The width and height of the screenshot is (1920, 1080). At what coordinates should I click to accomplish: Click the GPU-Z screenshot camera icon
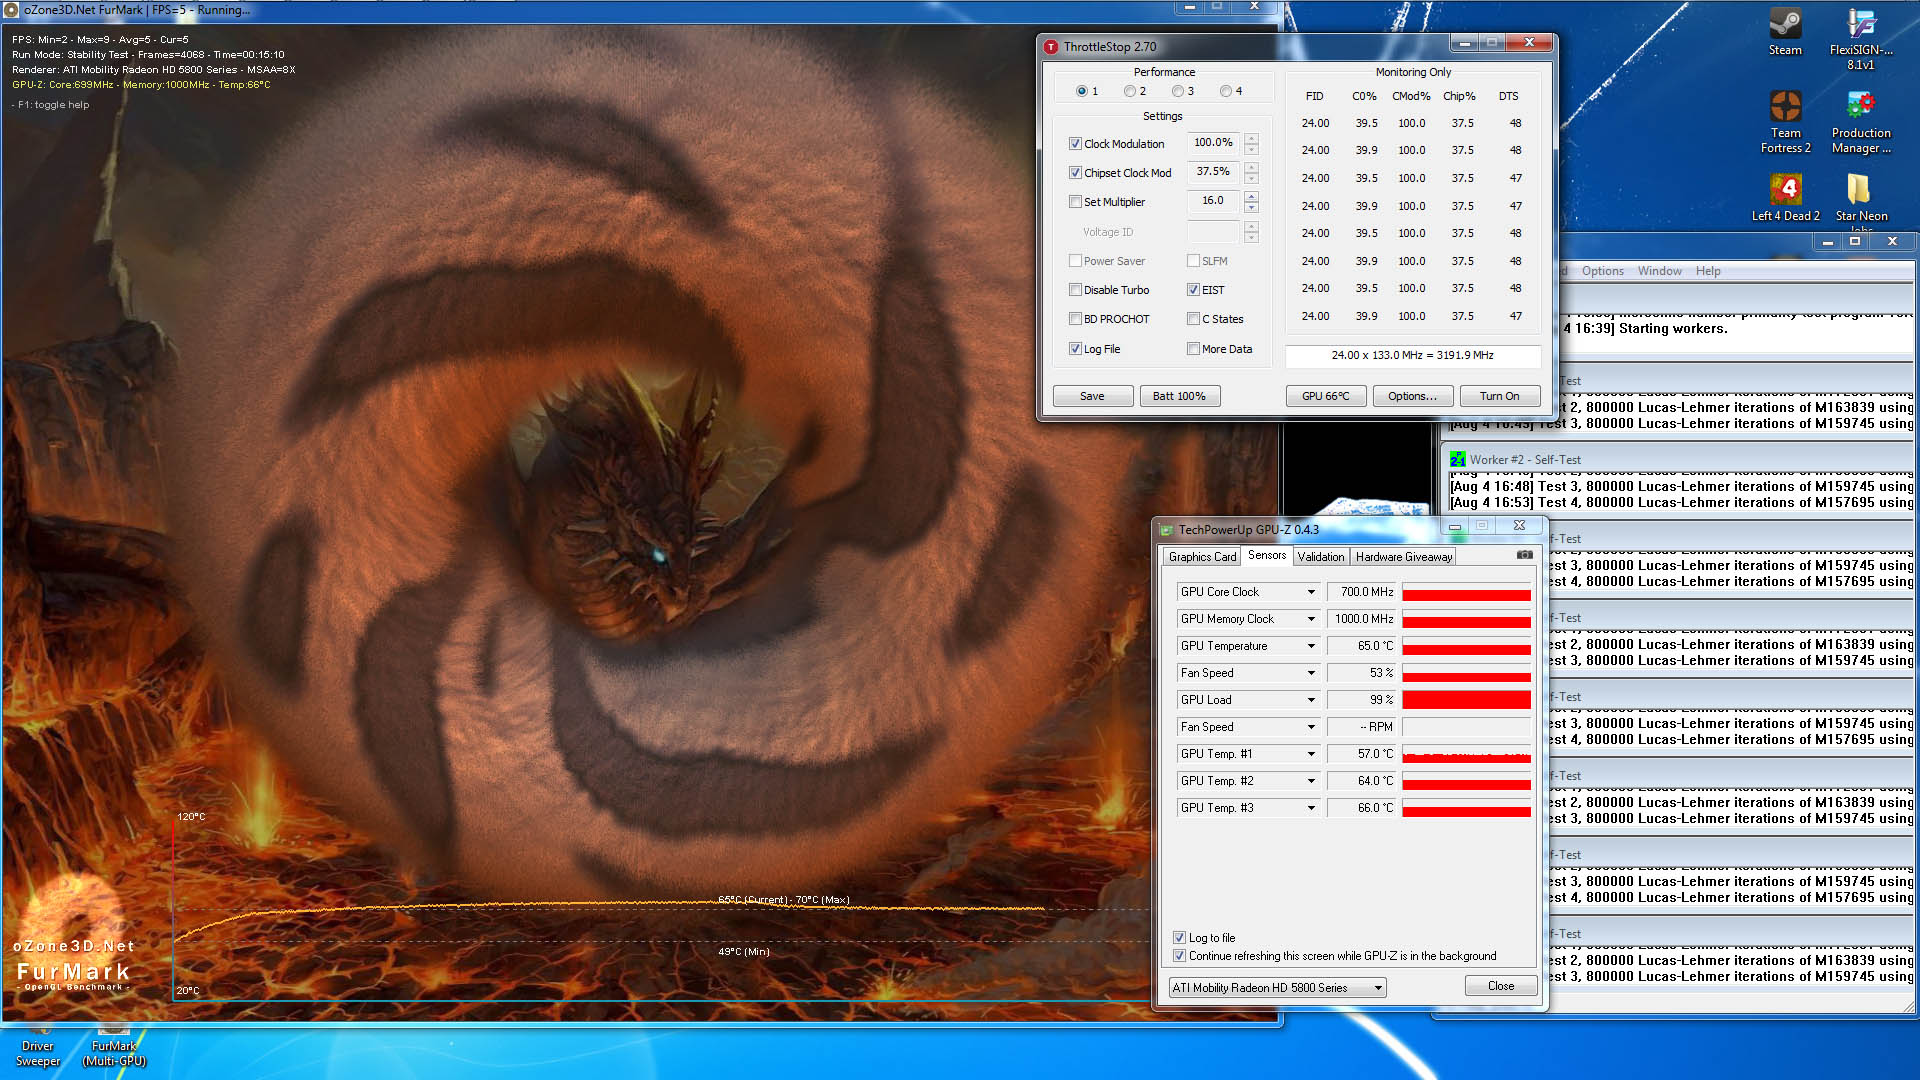click(1524, 555)
